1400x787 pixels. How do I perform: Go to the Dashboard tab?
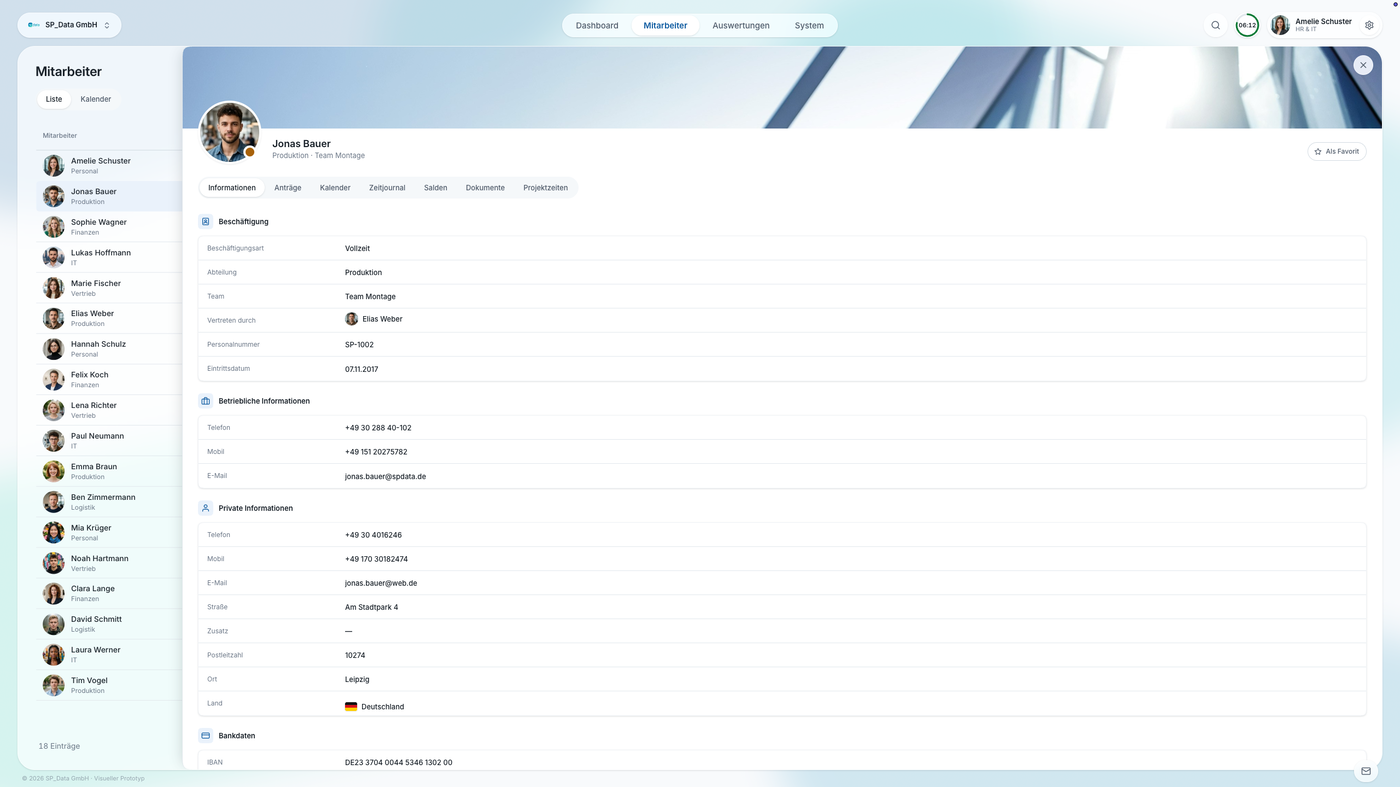click(597, 25)
